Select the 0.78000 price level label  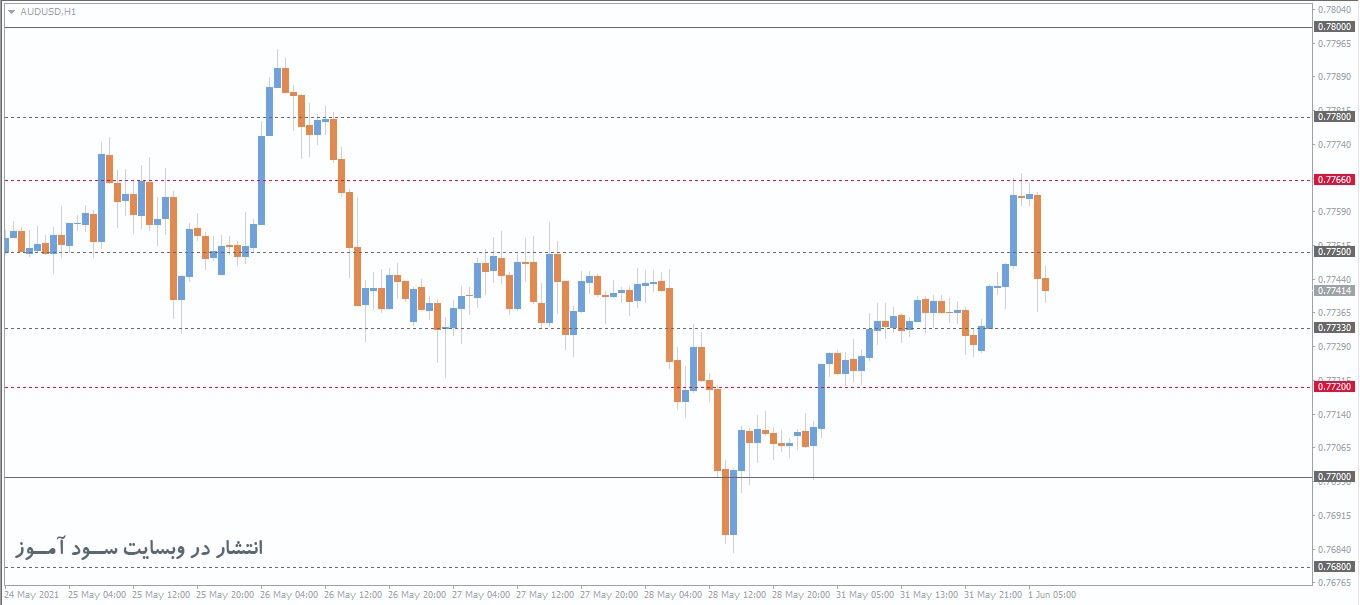point(1335,27)
